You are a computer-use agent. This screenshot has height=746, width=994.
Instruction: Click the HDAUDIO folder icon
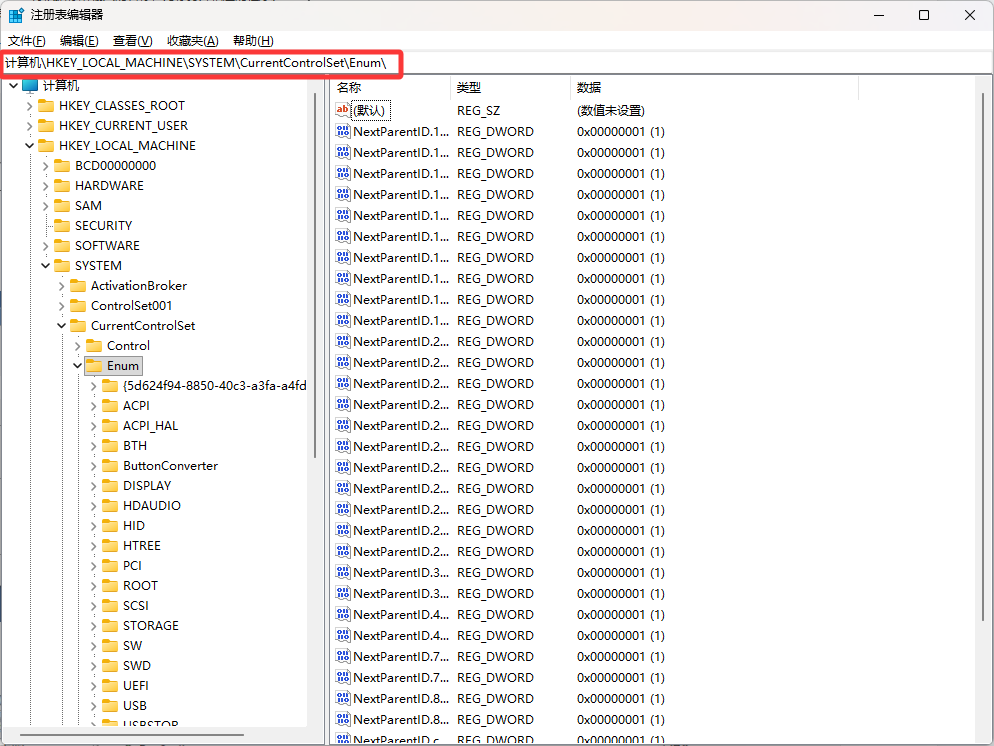[x=110, y=506]
